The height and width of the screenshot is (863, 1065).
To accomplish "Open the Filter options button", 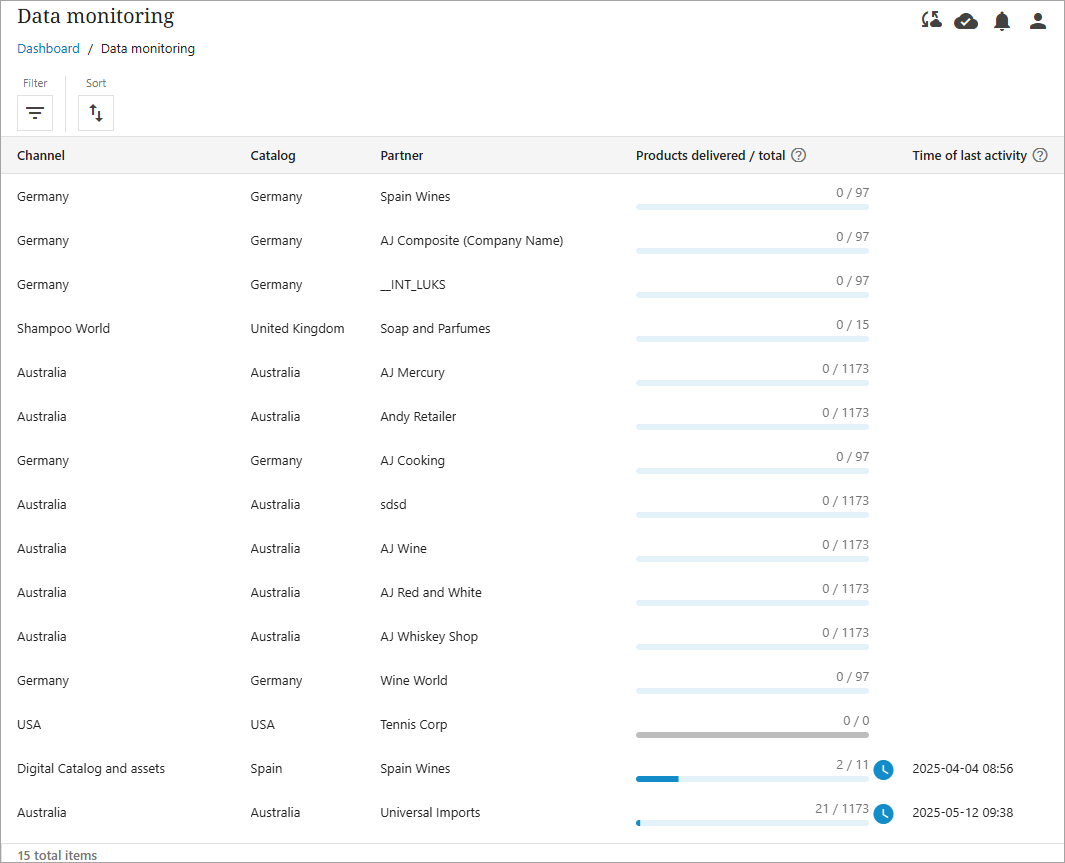I will 35,113.
